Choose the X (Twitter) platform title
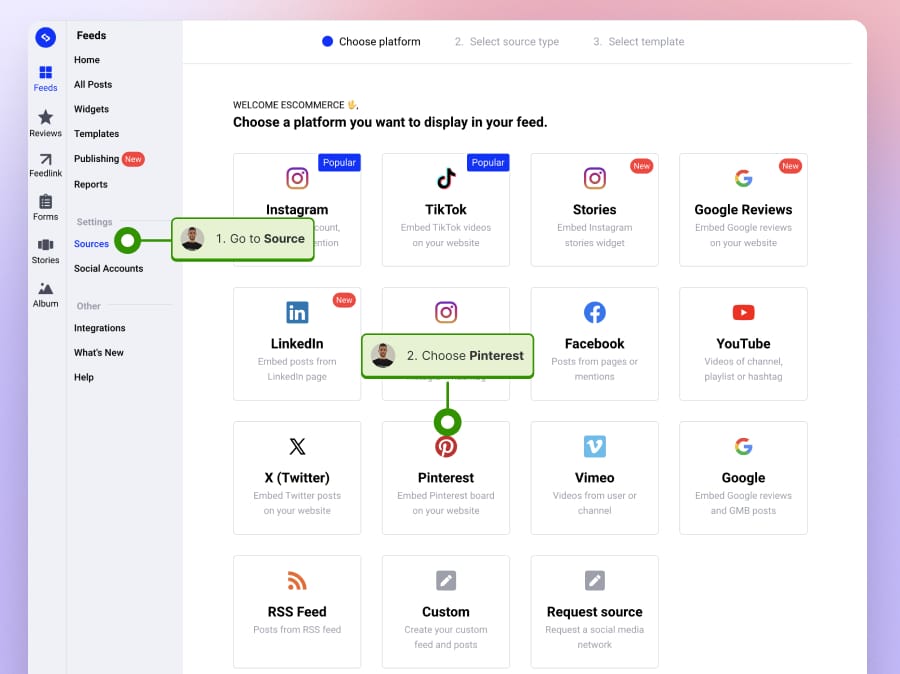The width and height of the screenshot is (900, 674). coord(297,478)
